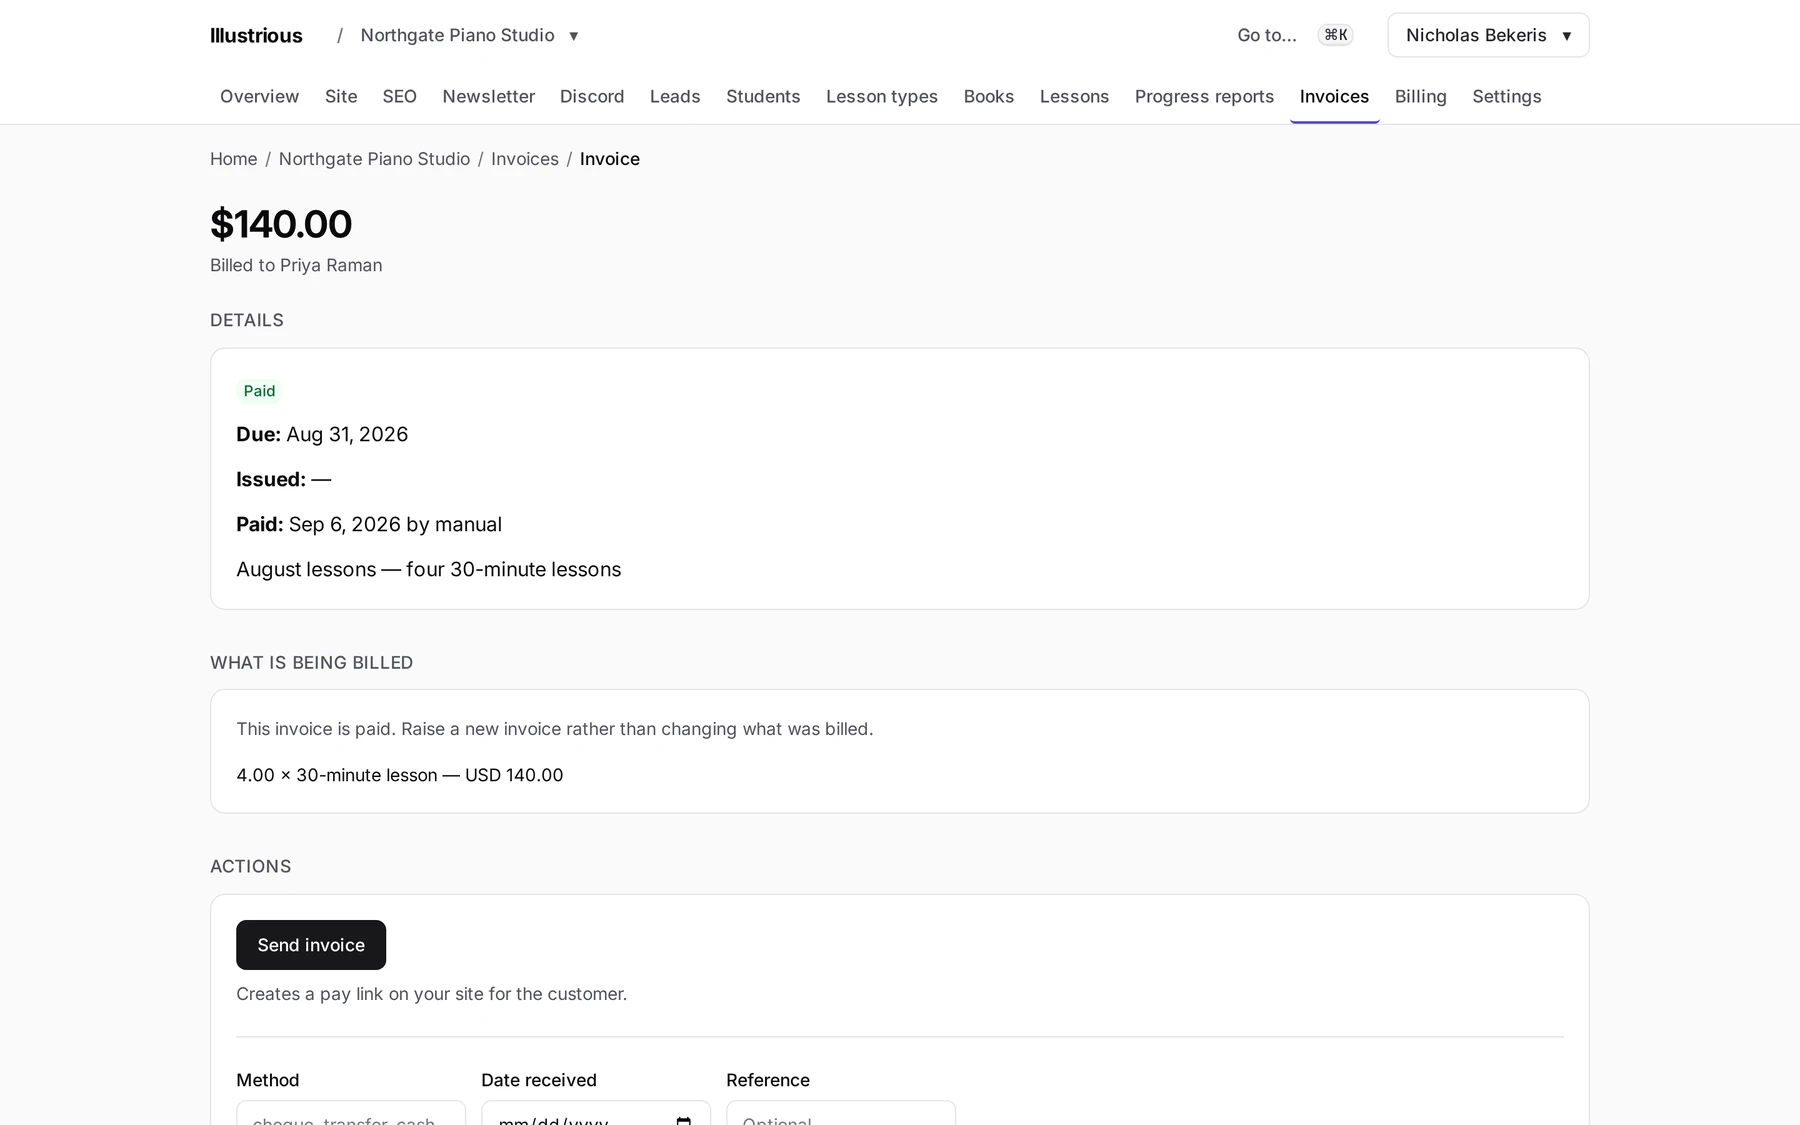Open the Settings tab
This screenshot has height=1125, width=1800.
coord(1506,96)
